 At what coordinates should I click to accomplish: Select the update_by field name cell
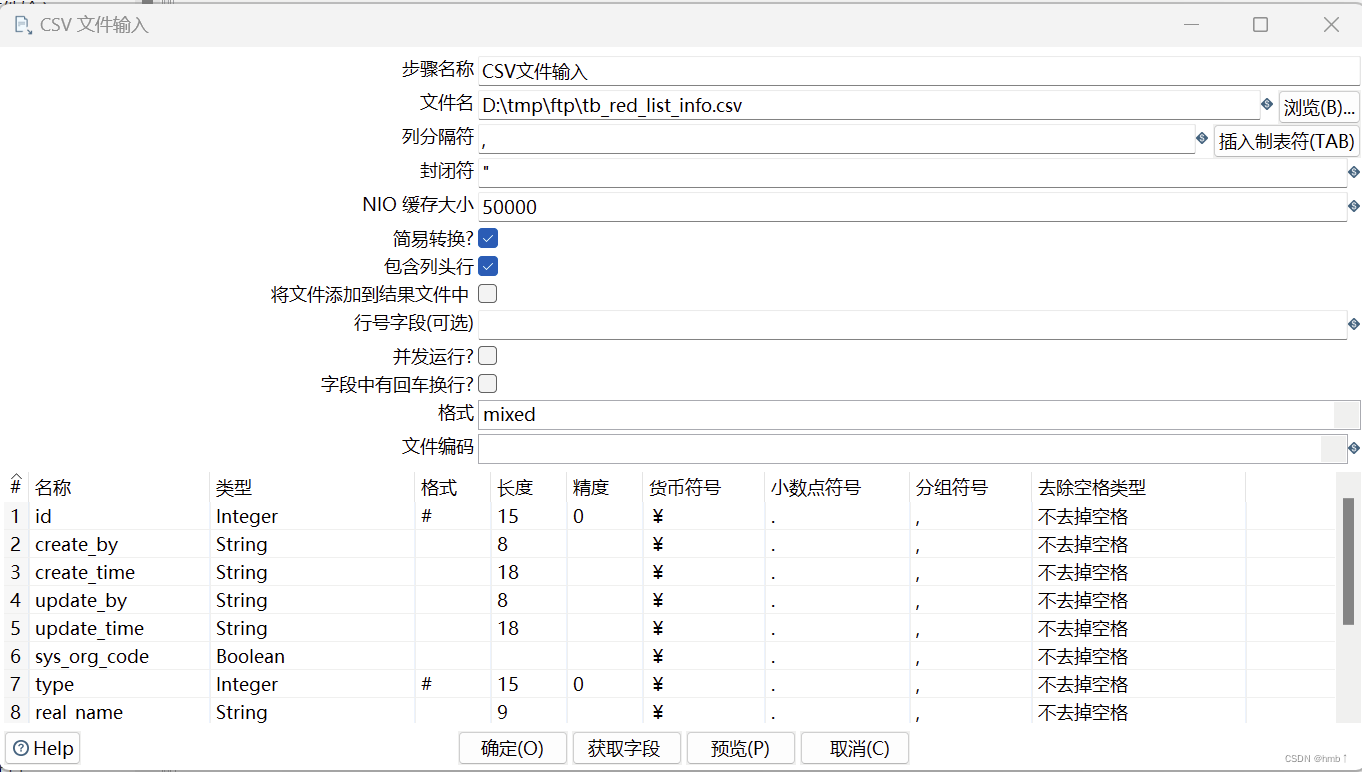click(x=119, y=600)
